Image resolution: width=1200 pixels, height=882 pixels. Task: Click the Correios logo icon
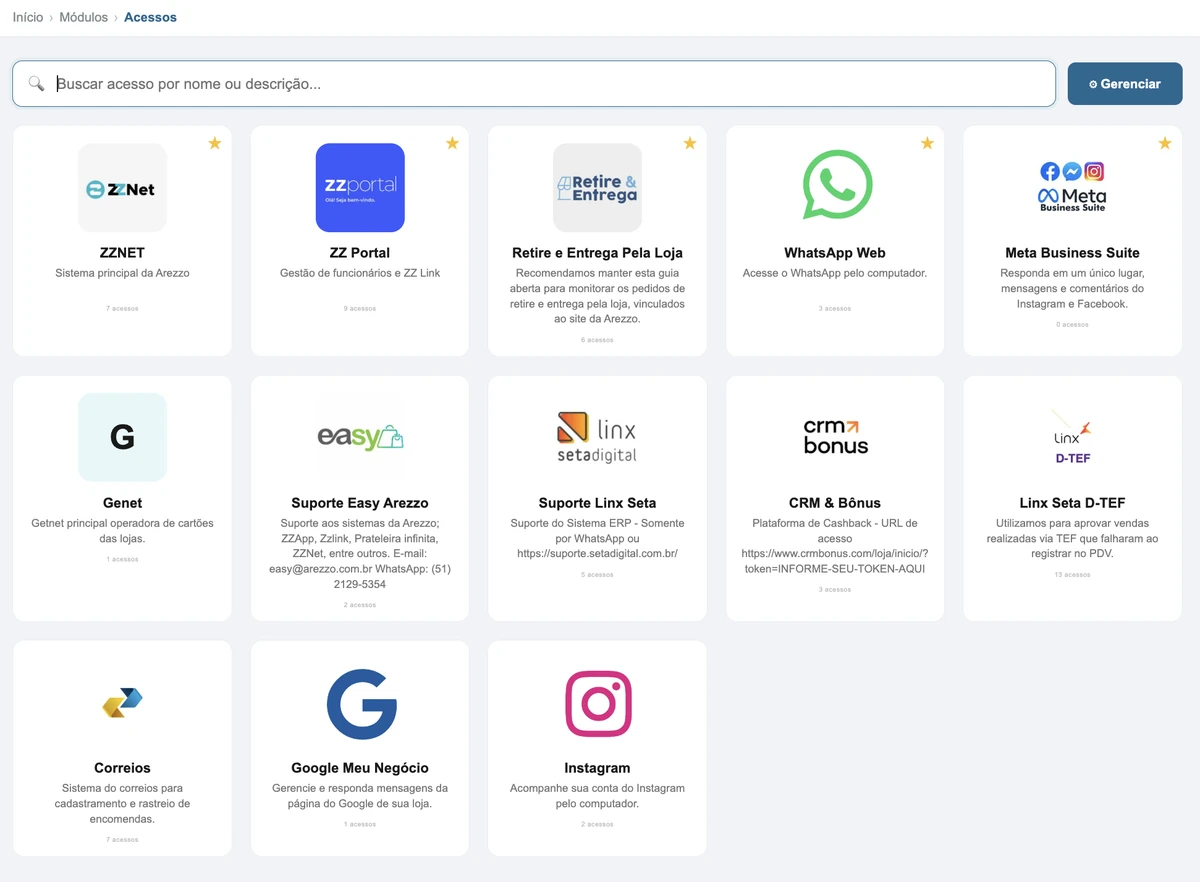[122, 703]
